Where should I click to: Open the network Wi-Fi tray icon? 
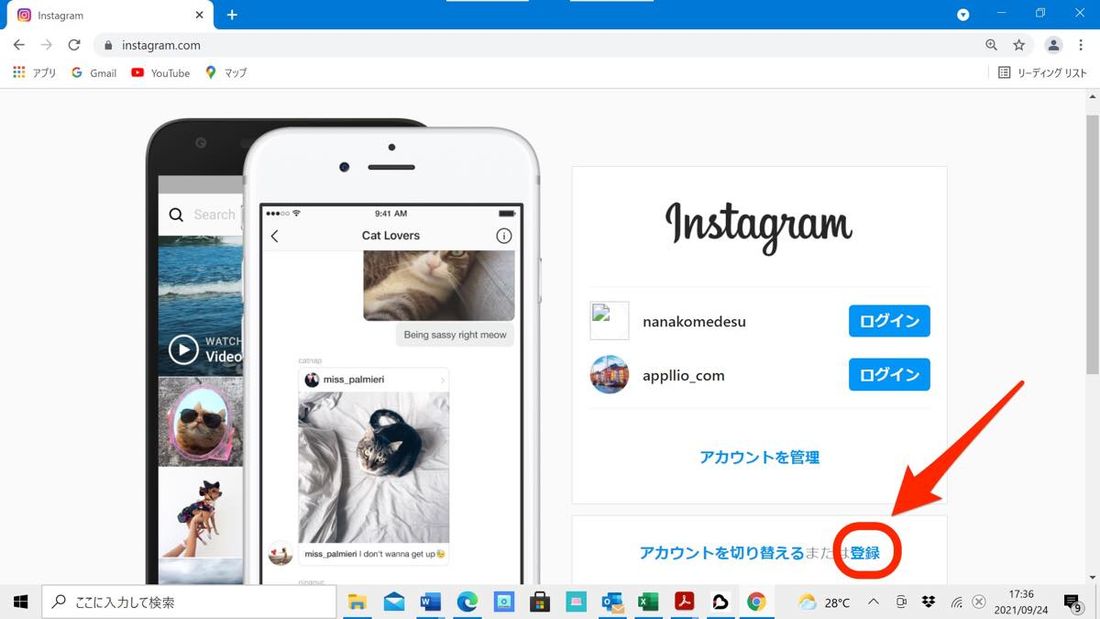[956, 601]
